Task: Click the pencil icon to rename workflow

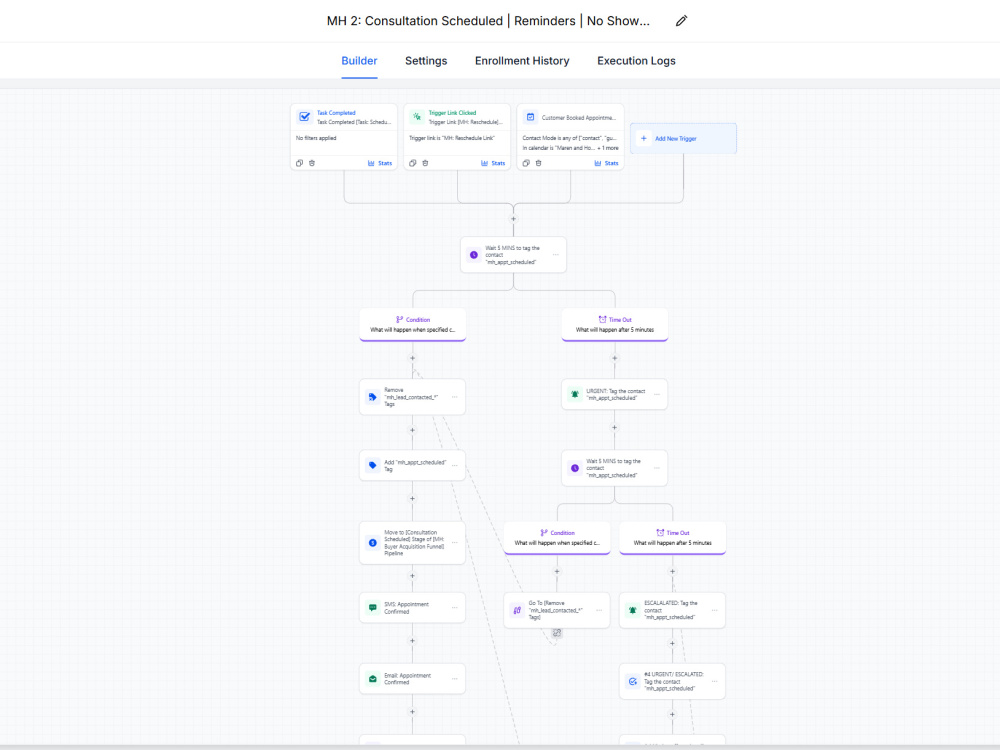Action: pos(681,21)
